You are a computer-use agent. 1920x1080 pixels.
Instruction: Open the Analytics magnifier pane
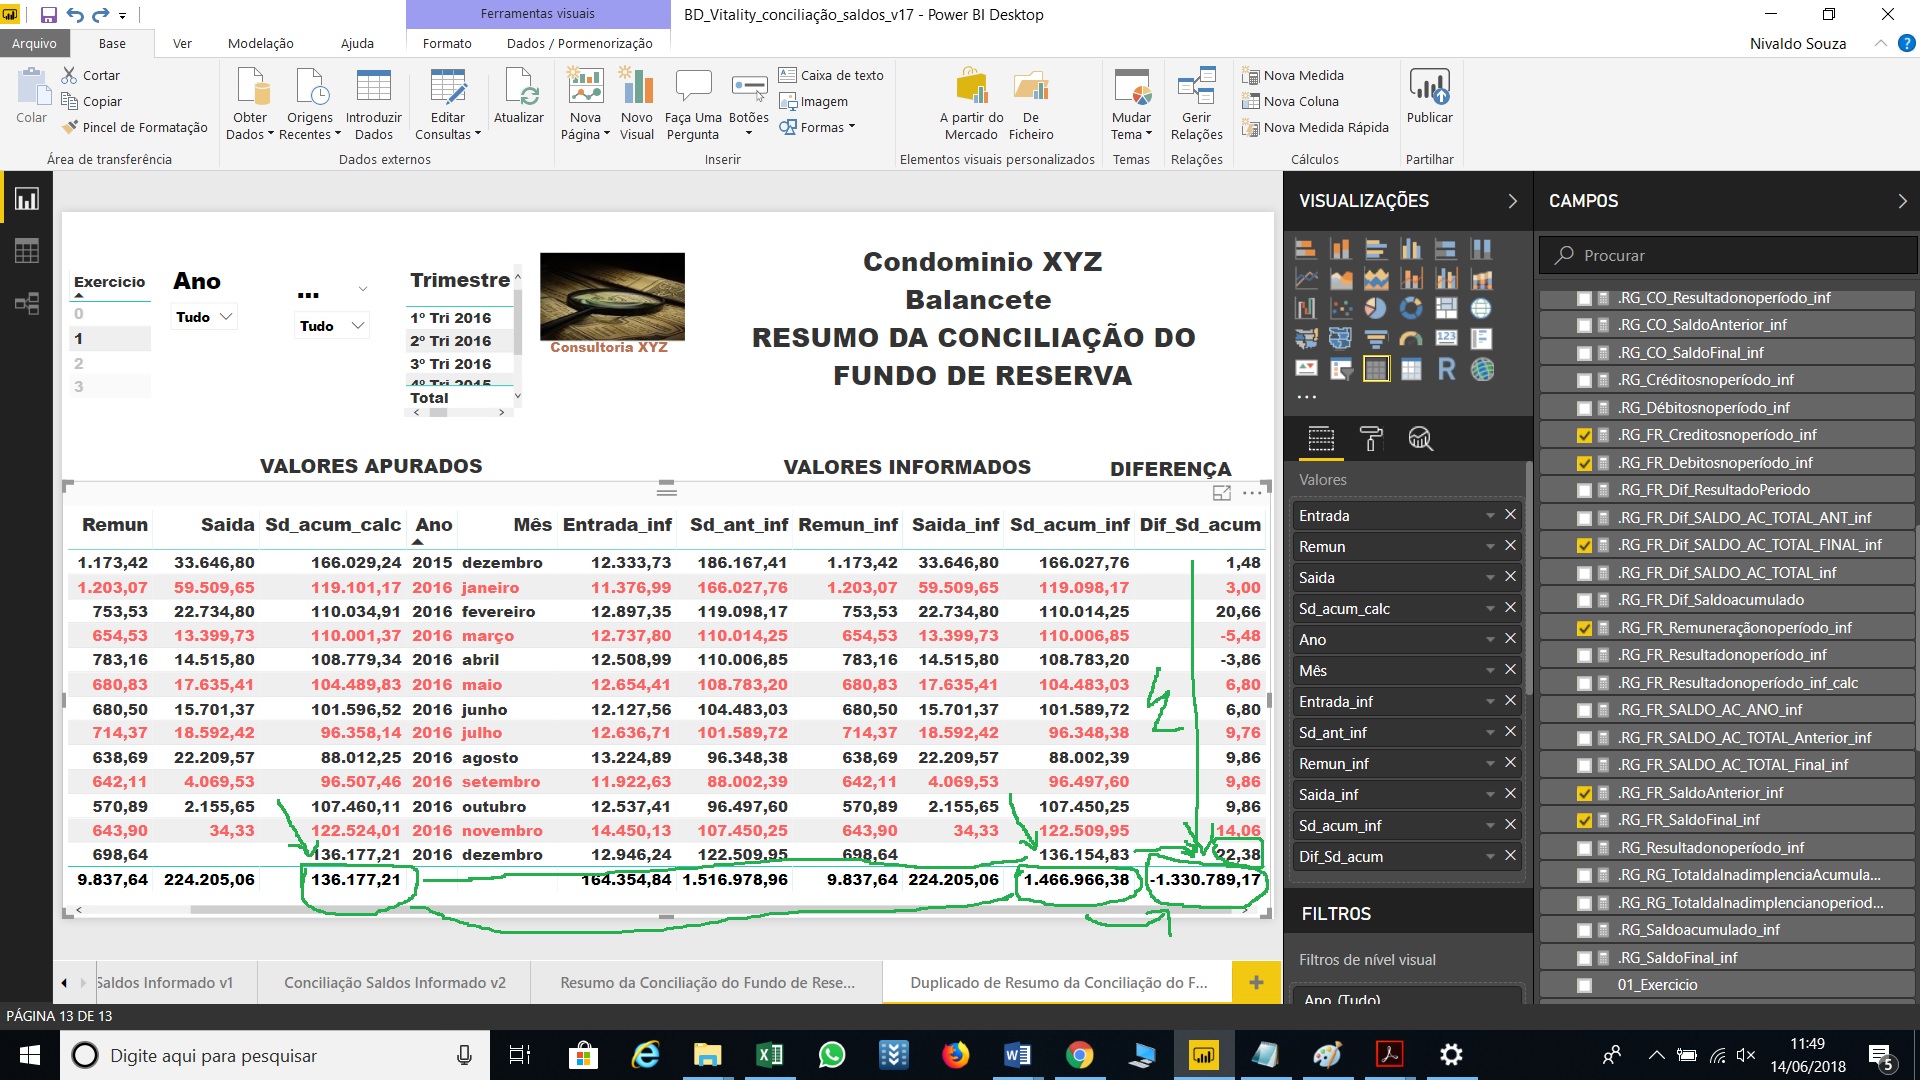click(1420, 438)
